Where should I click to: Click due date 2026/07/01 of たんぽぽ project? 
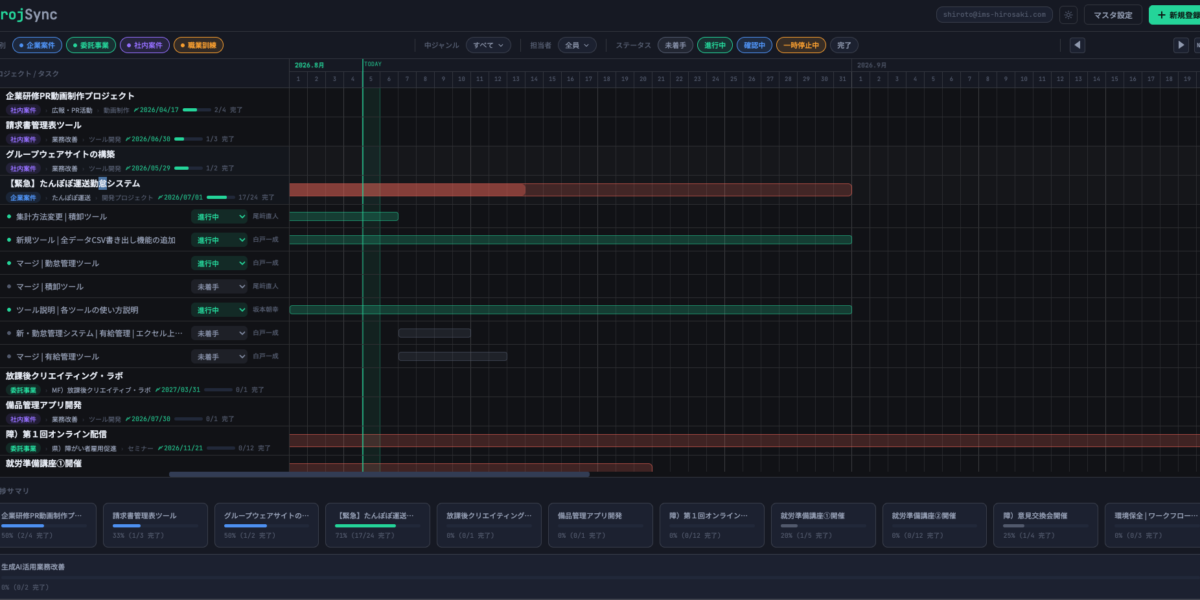click(180, 198)
